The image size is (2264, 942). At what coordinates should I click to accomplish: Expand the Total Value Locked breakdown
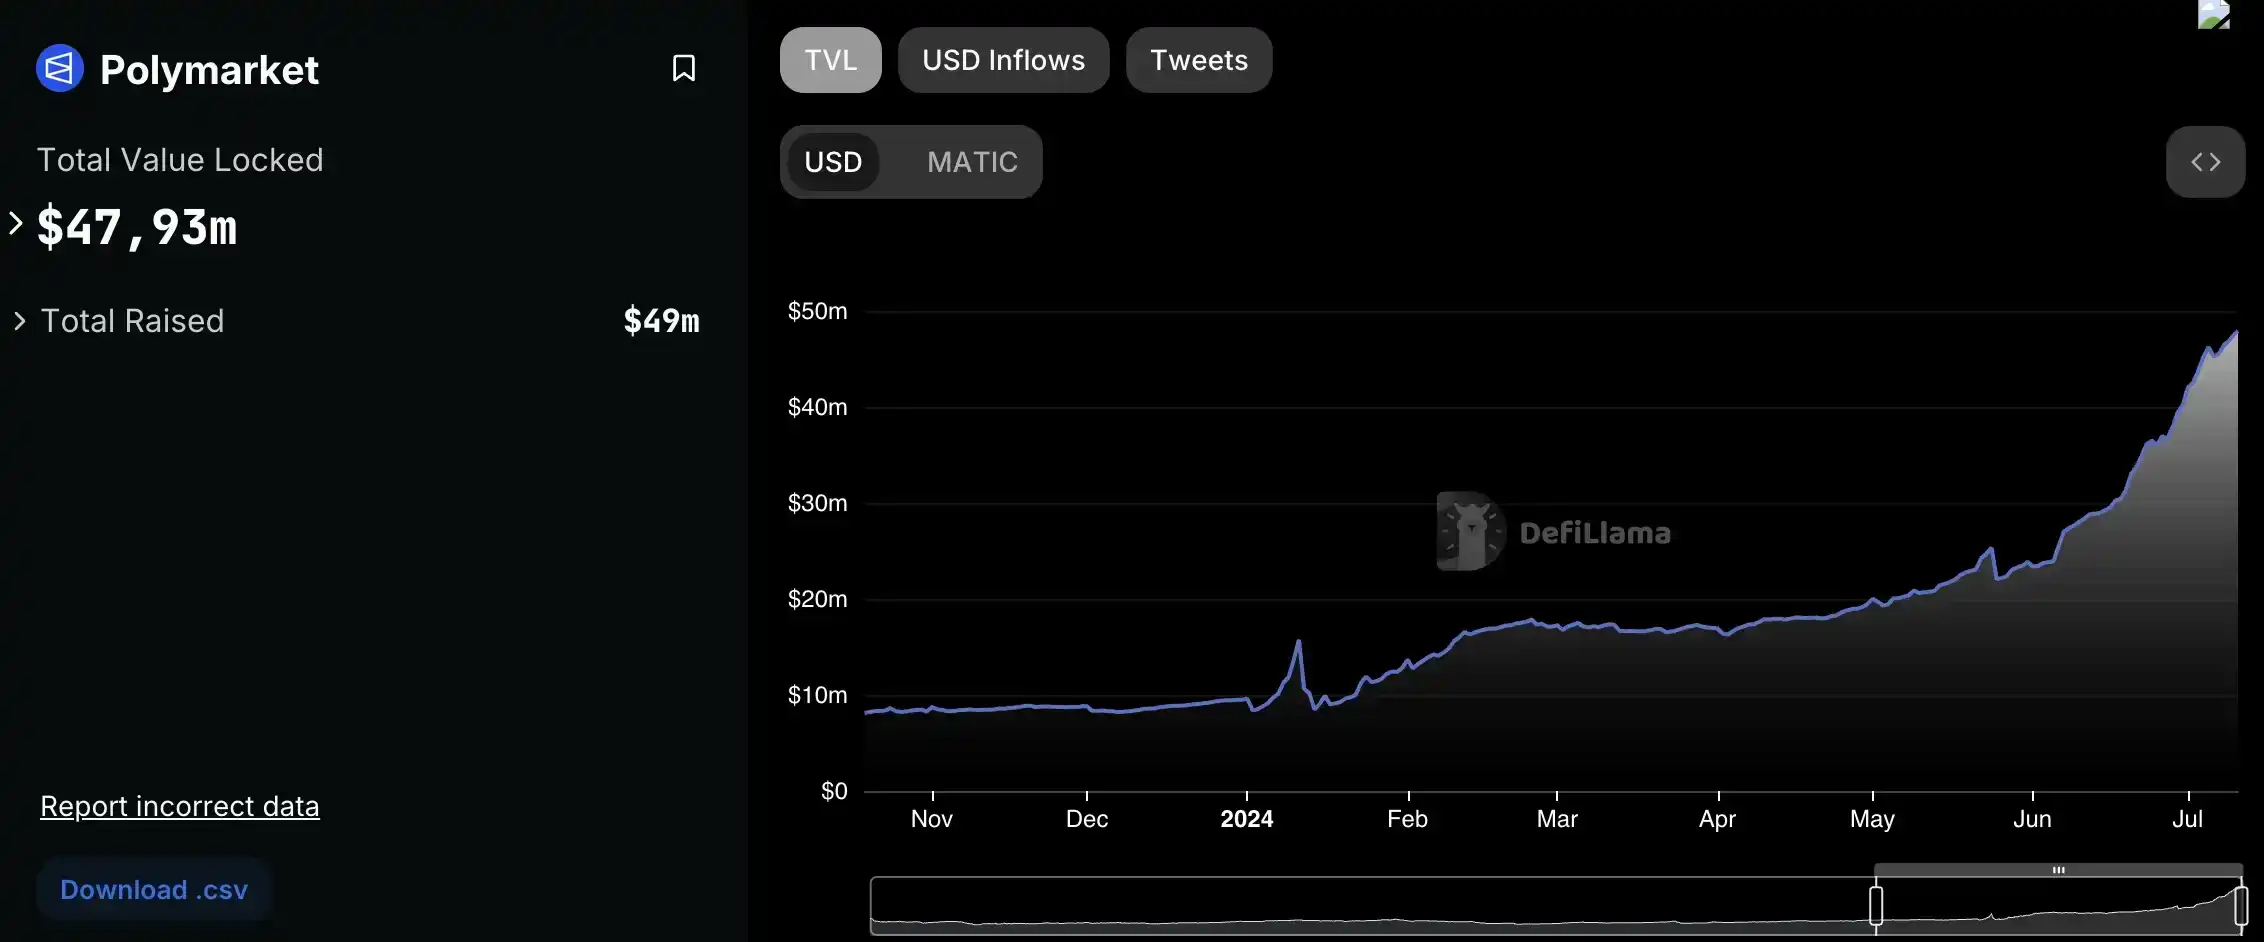16,223
